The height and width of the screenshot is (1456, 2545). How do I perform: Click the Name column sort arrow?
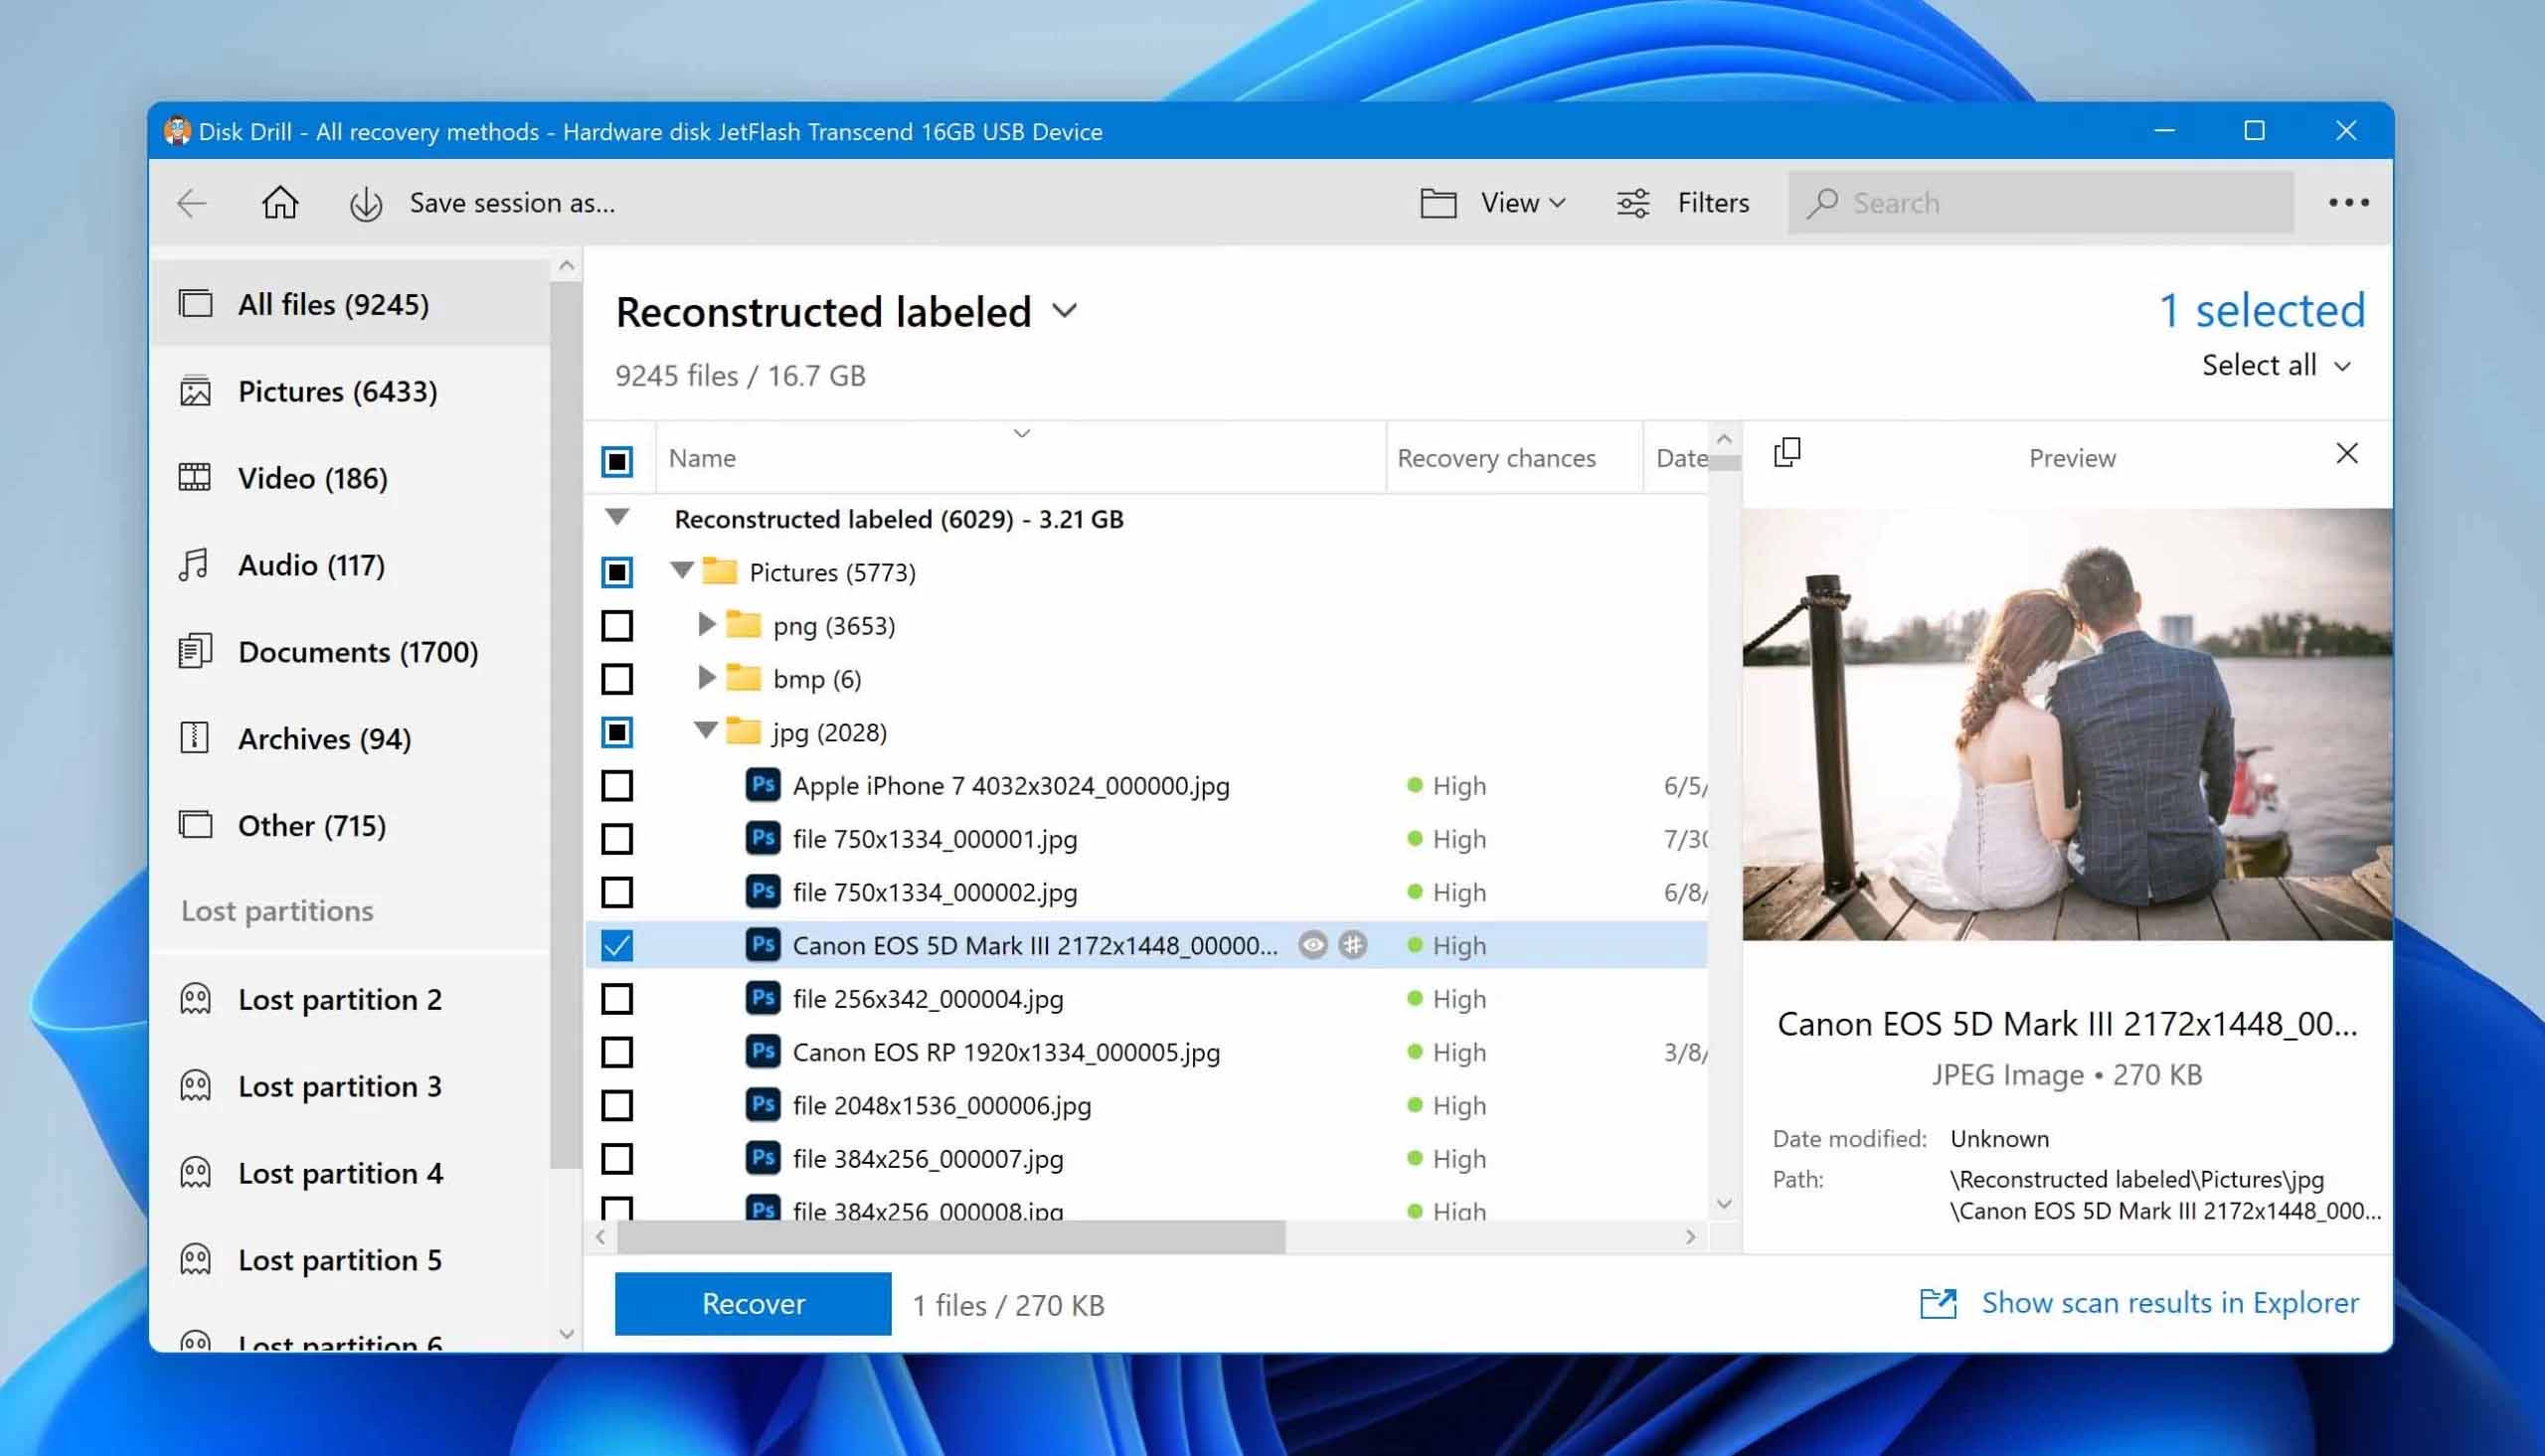click(x=1021, y=433)
